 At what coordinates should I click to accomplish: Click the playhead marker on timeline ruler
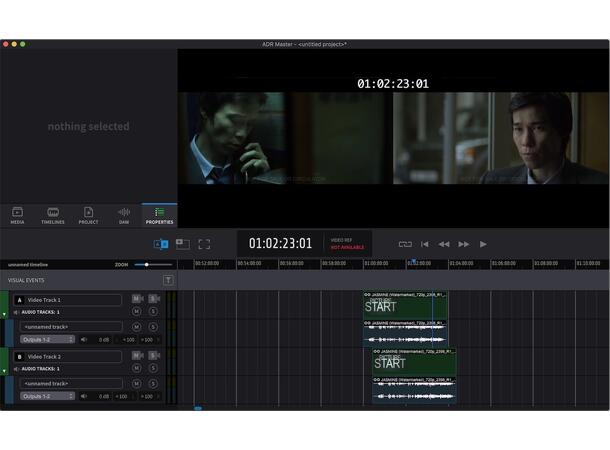coord(414,261)
